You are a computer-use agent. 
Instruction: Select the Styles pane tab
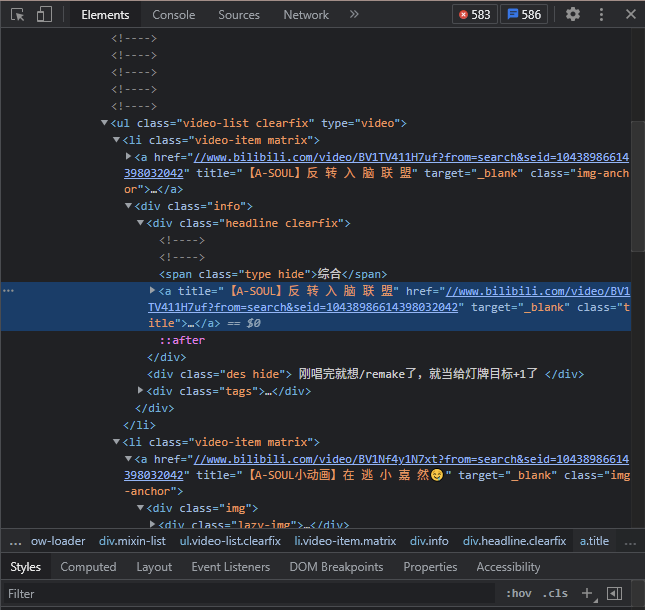coord(26,566)
